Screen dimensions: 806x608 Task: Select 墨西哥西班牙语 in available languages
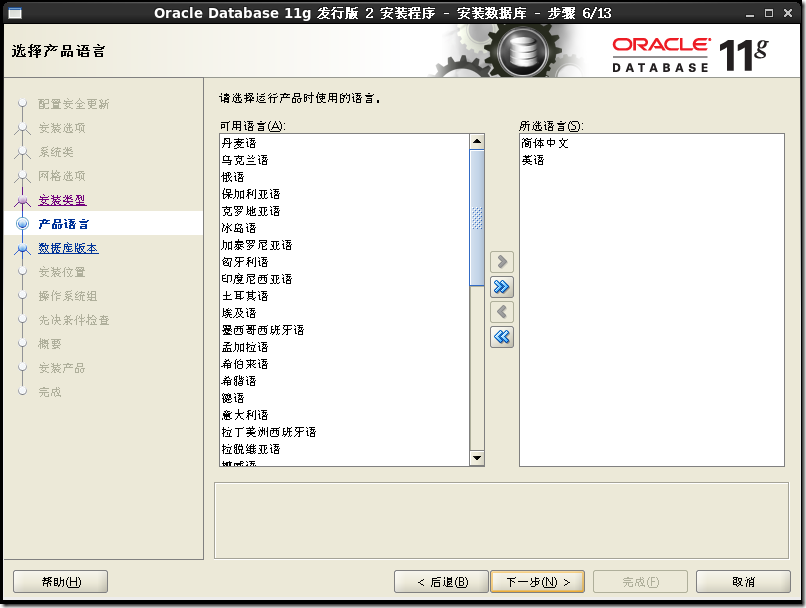click(344, 329)
